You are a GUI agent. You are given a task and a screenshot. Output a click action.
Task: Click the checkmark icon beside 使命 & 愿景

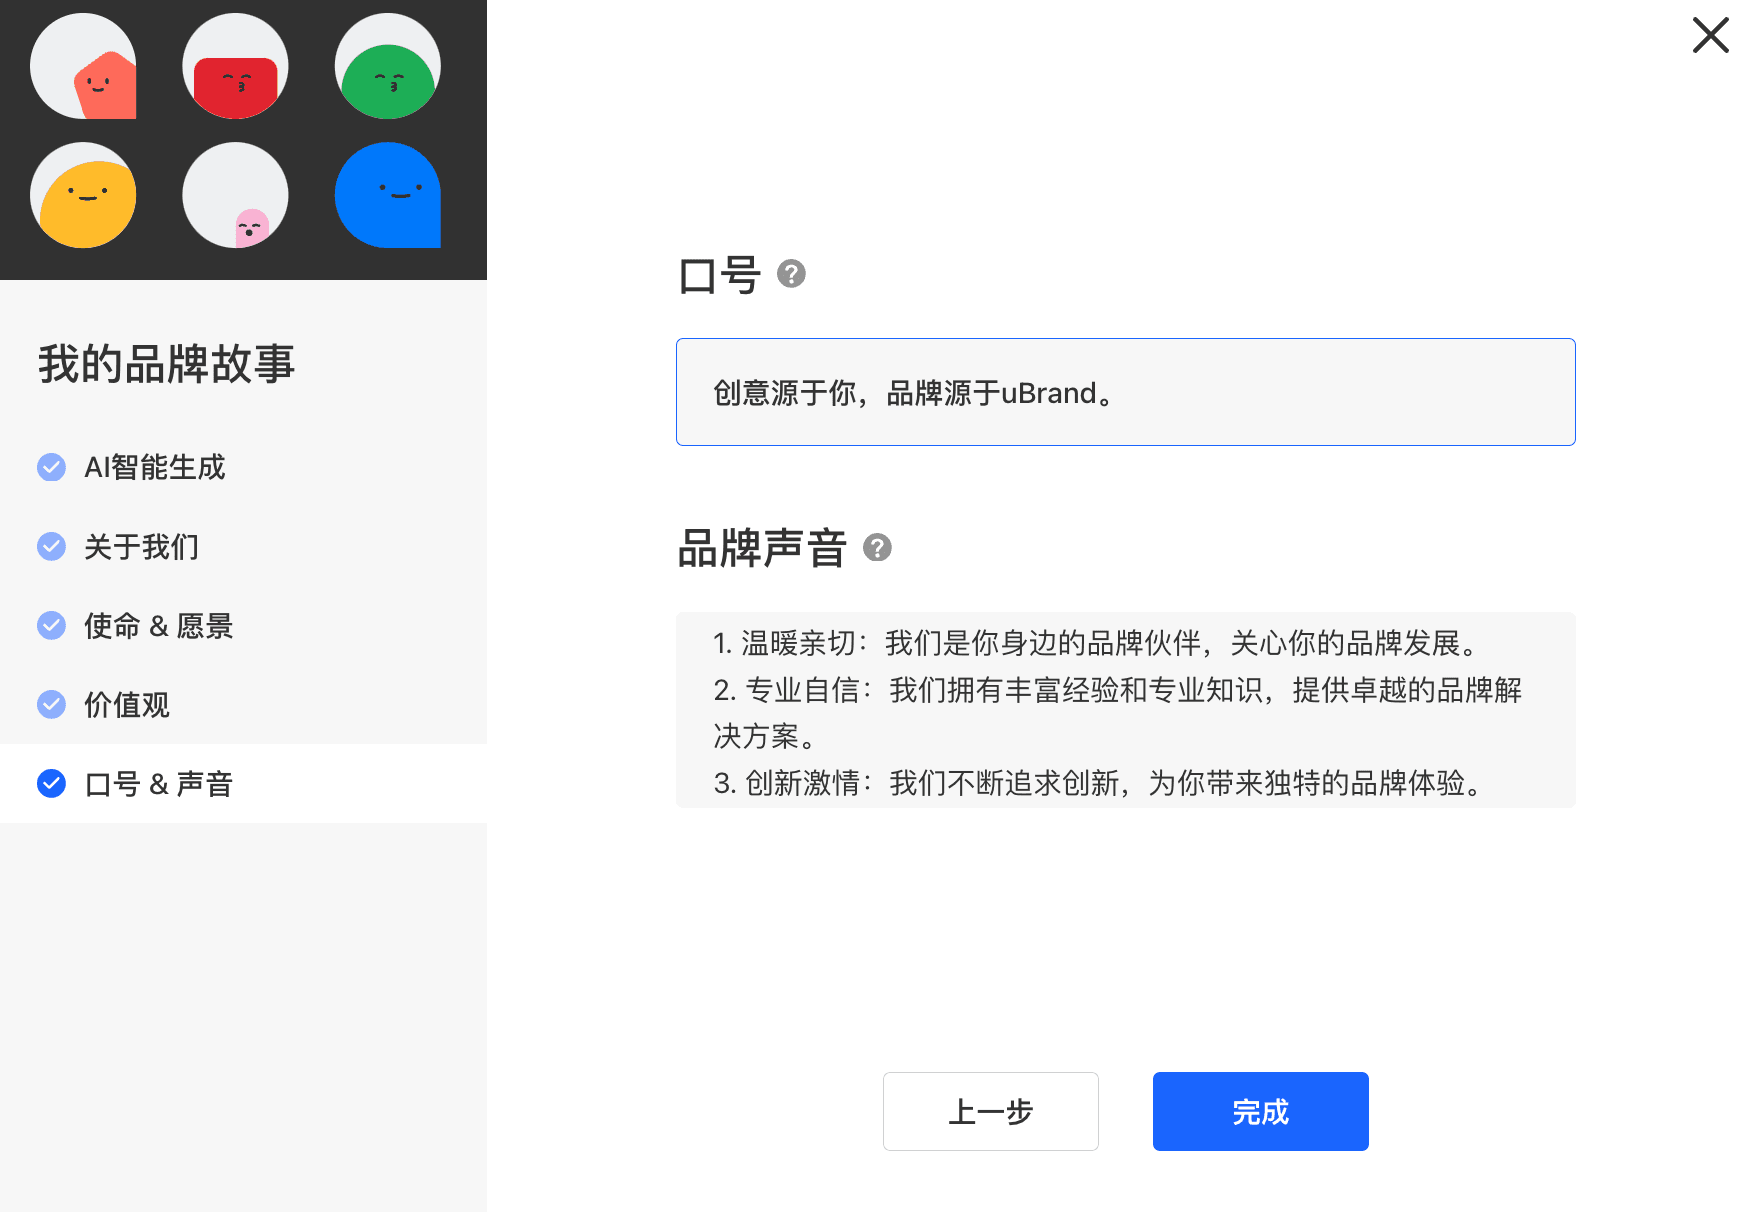(x=52, y=625)
